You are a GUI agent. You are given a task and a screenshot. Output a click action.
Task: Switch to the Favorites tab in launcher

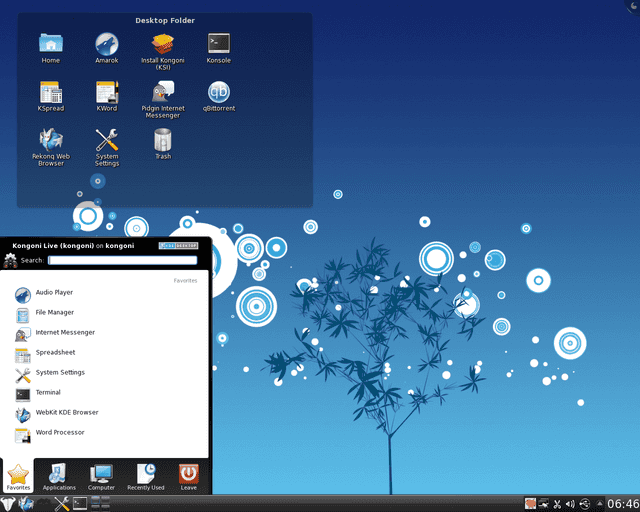pyautogui.click(x=18, y=476)
